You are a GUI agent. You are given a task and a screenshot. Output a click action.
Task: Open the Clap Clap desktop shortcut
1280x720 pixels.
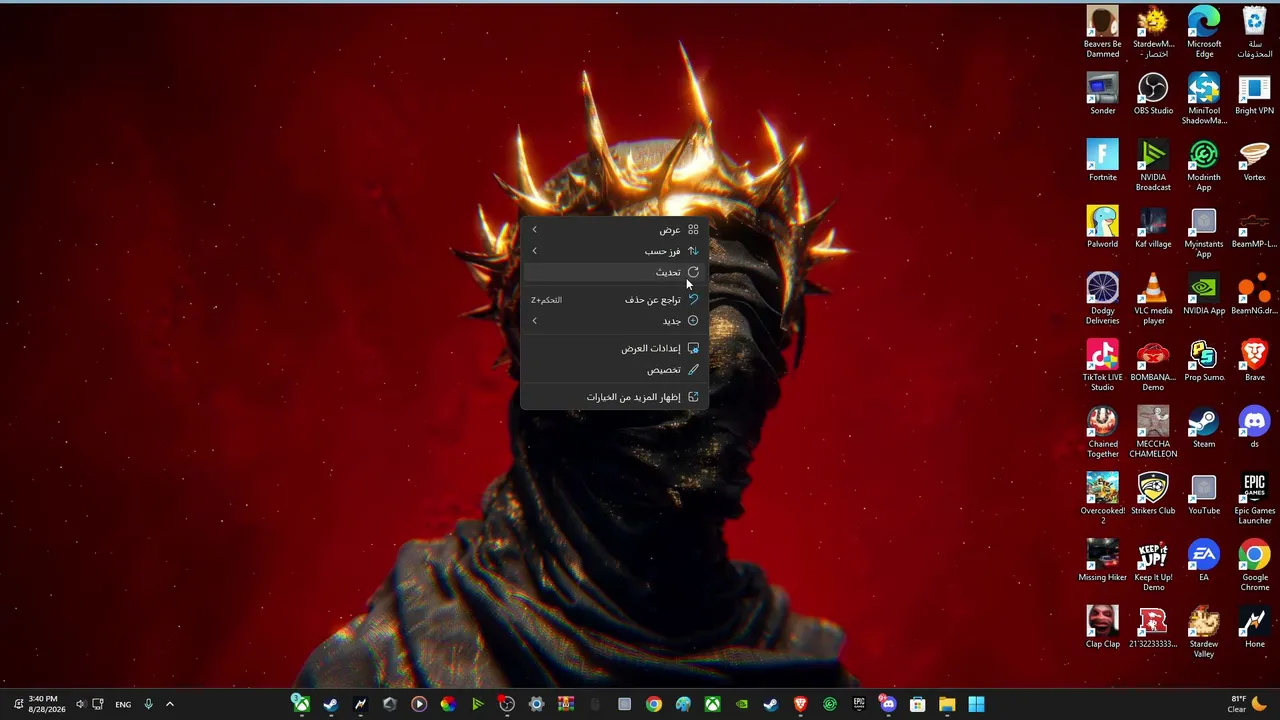(1103, 628)
